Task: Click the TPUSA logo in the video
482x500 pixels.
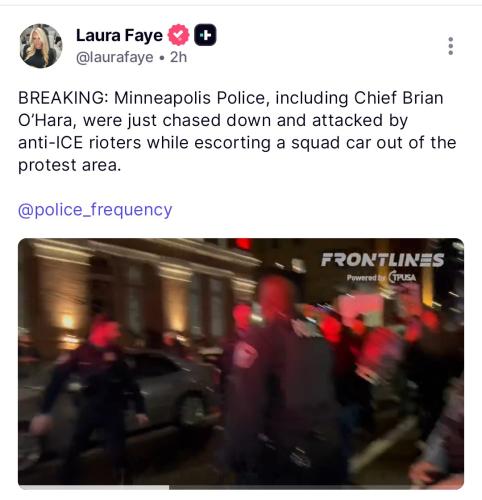Action: point(403,277)
